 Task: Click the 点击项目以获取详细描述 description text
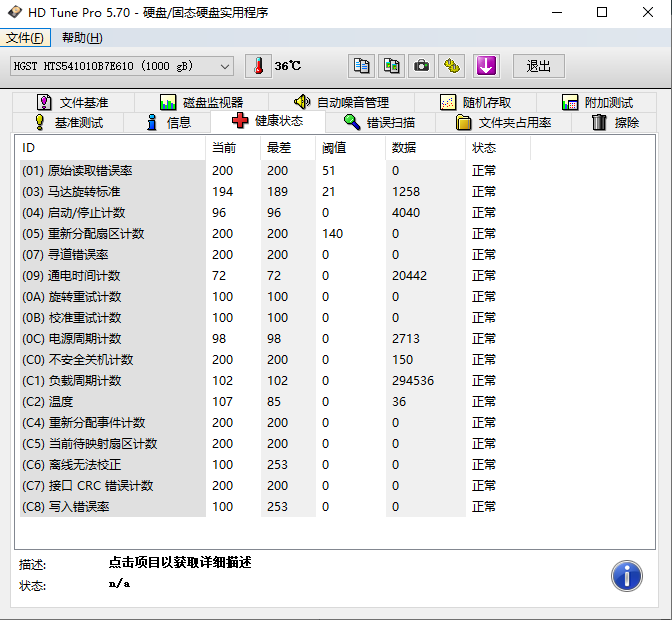pos(180,562)
